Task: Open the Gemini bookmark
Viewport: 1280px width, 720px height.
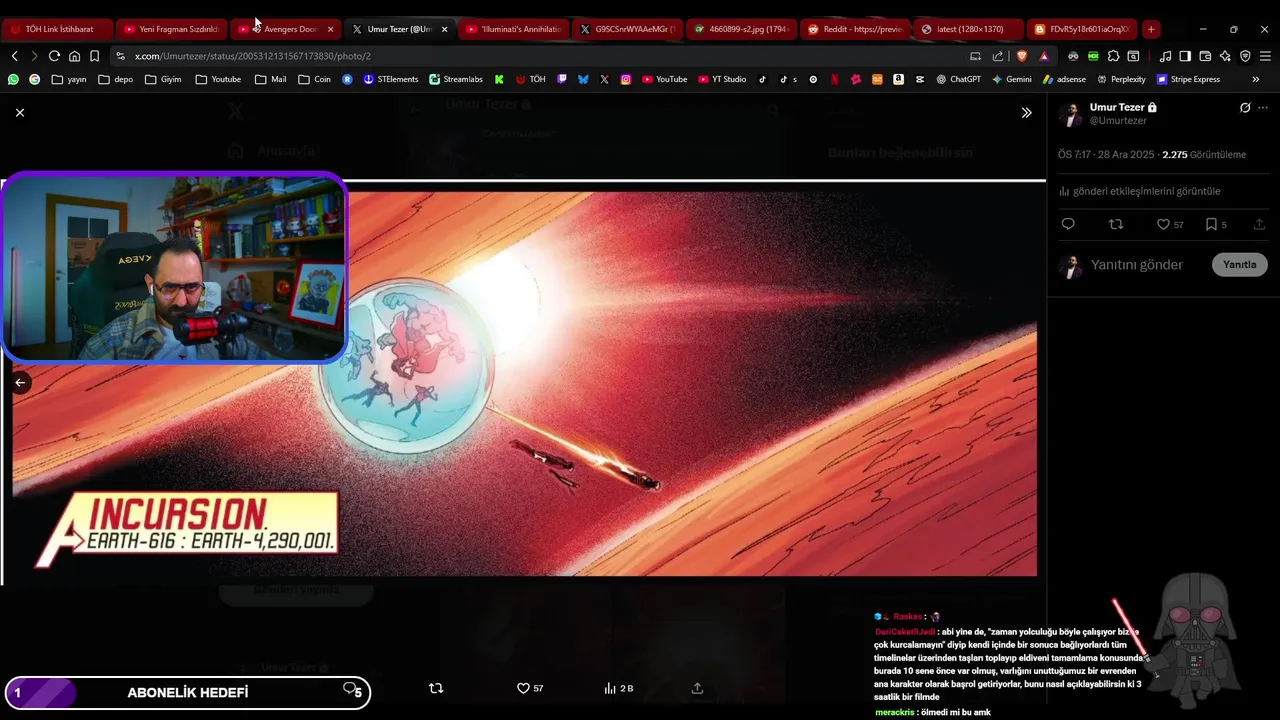Action: [x=1011, y=79]
